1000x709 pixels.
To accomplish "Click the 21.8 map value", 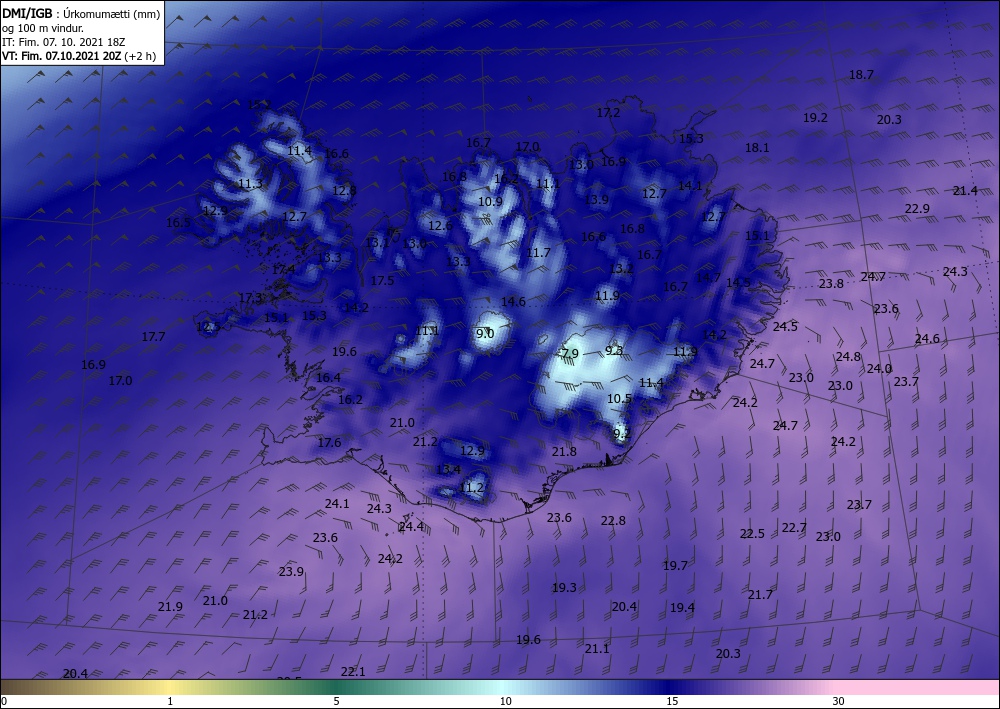I will [x=564, y=451].
